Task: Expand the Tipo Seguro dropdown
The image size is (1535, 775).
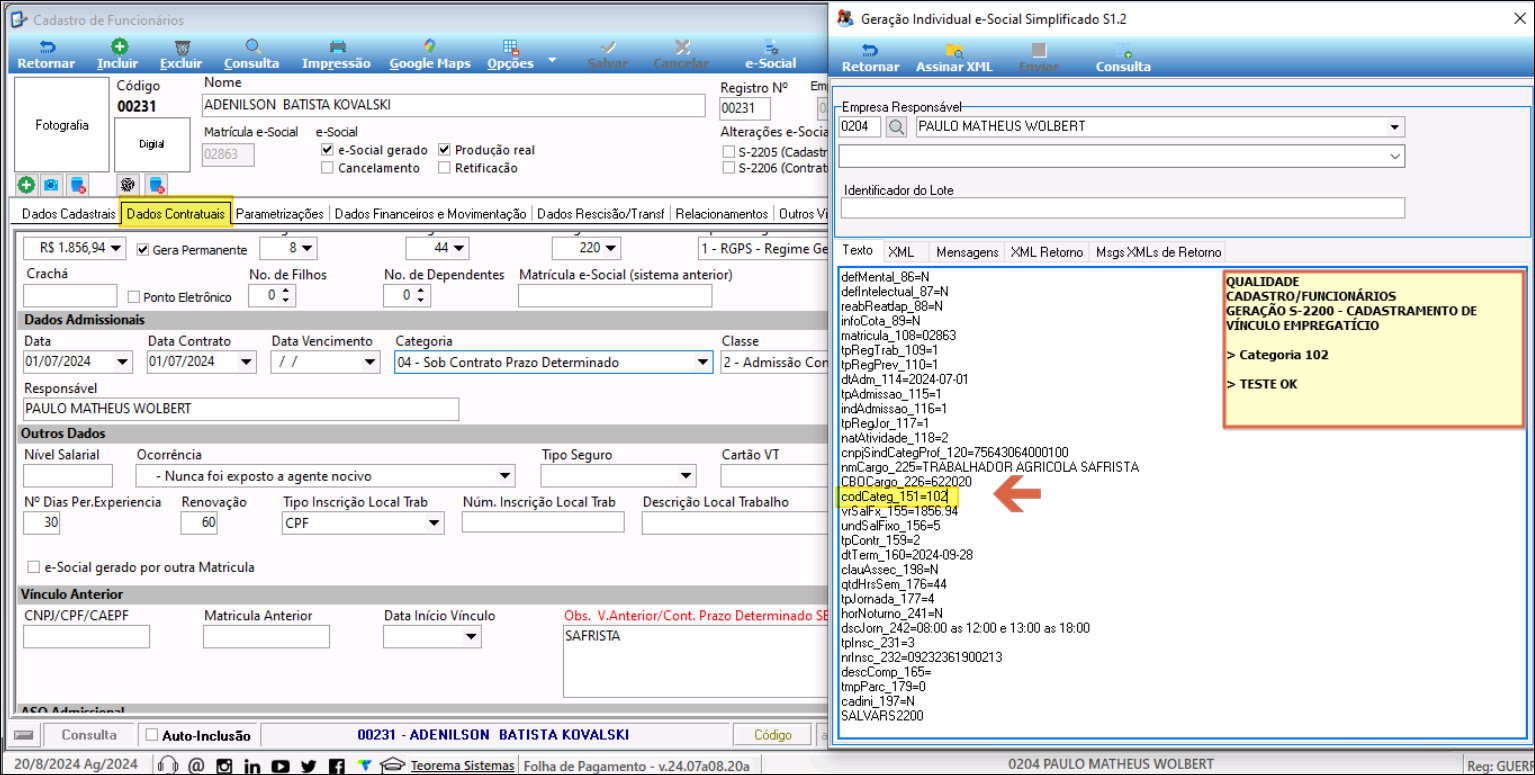Action: click(x=686, y=476)
